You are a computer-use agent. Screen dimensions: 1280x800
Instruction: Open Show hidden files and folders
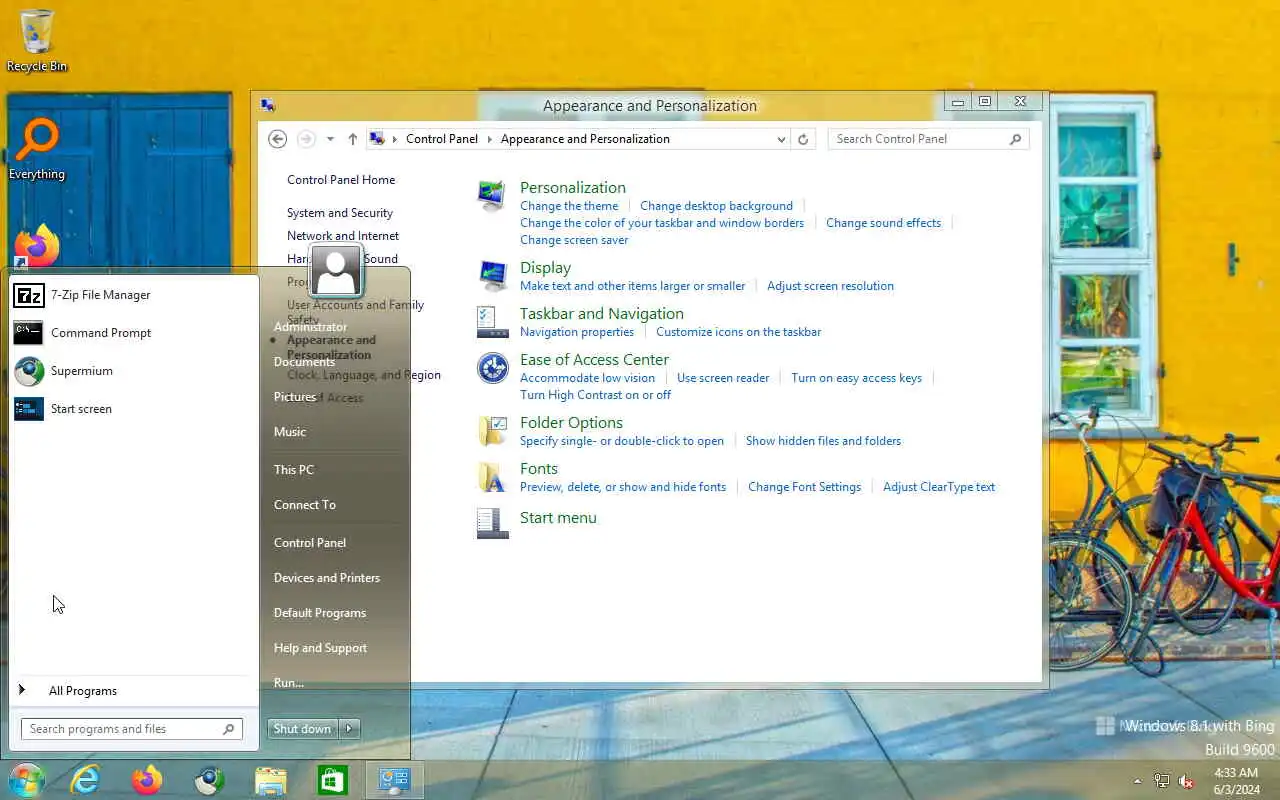(823, 441)
